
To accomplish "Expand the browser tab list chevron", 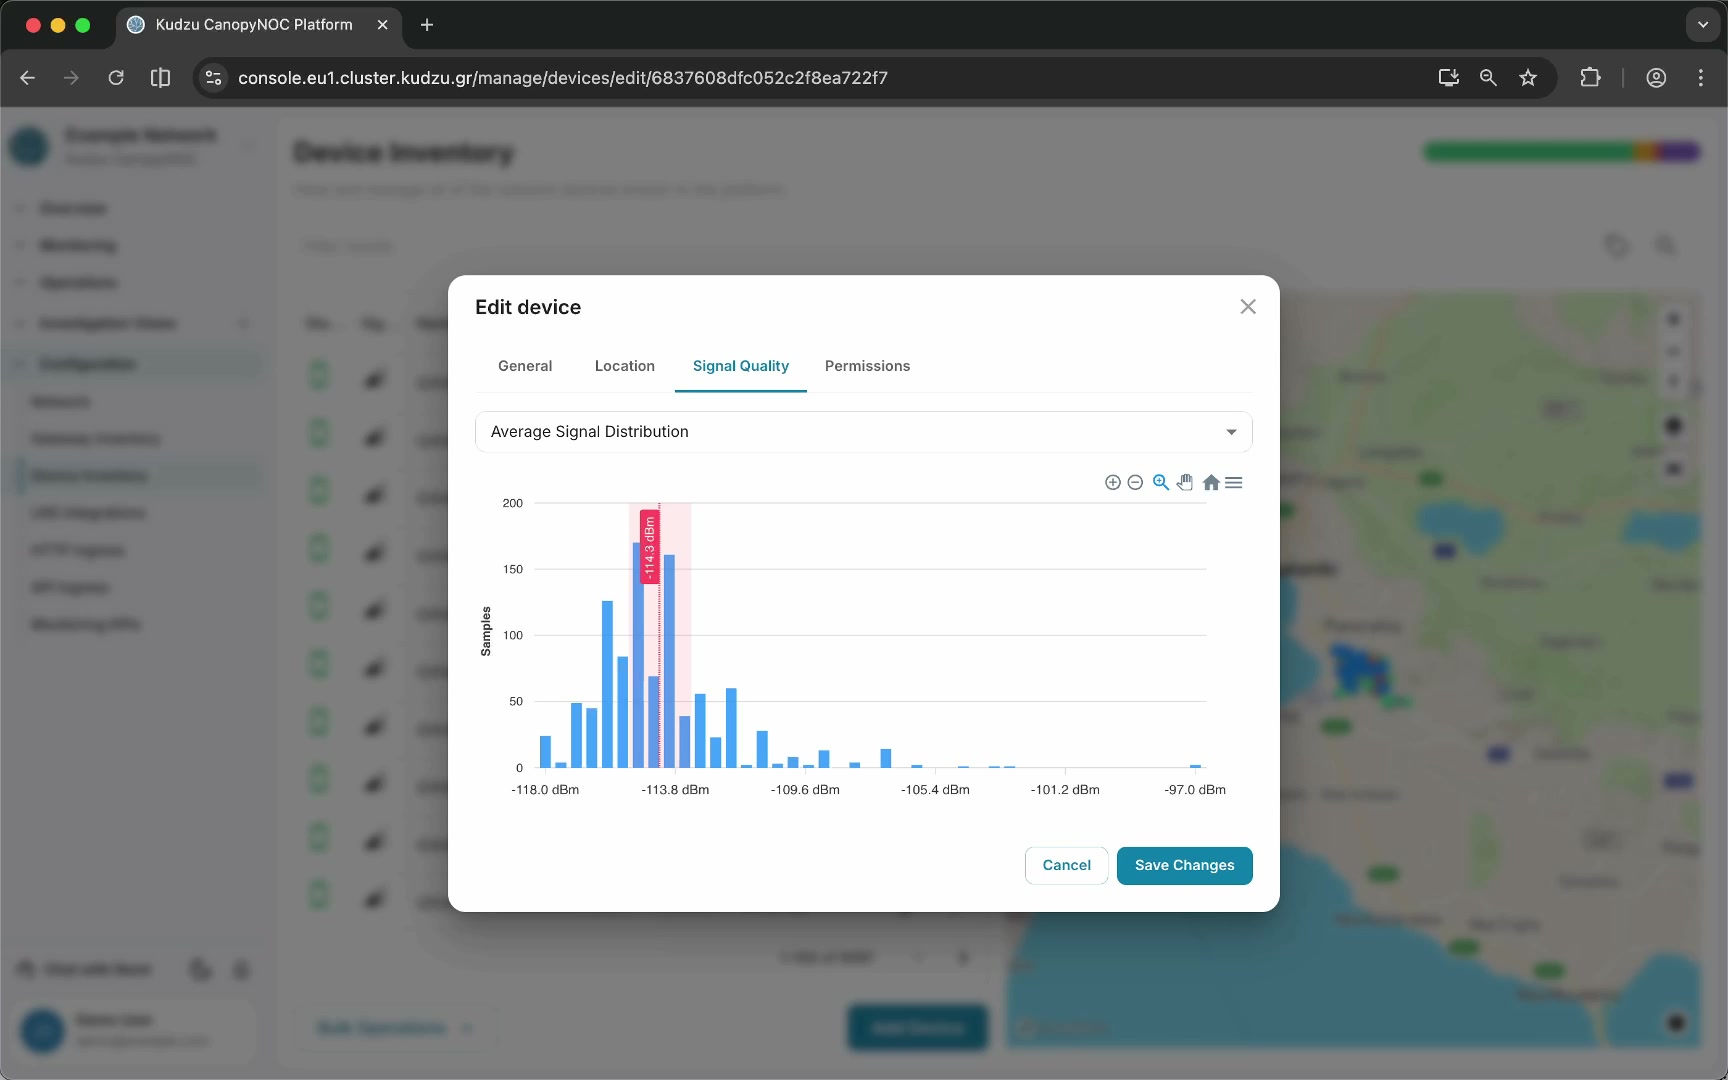I will [x=1703, y=25].
